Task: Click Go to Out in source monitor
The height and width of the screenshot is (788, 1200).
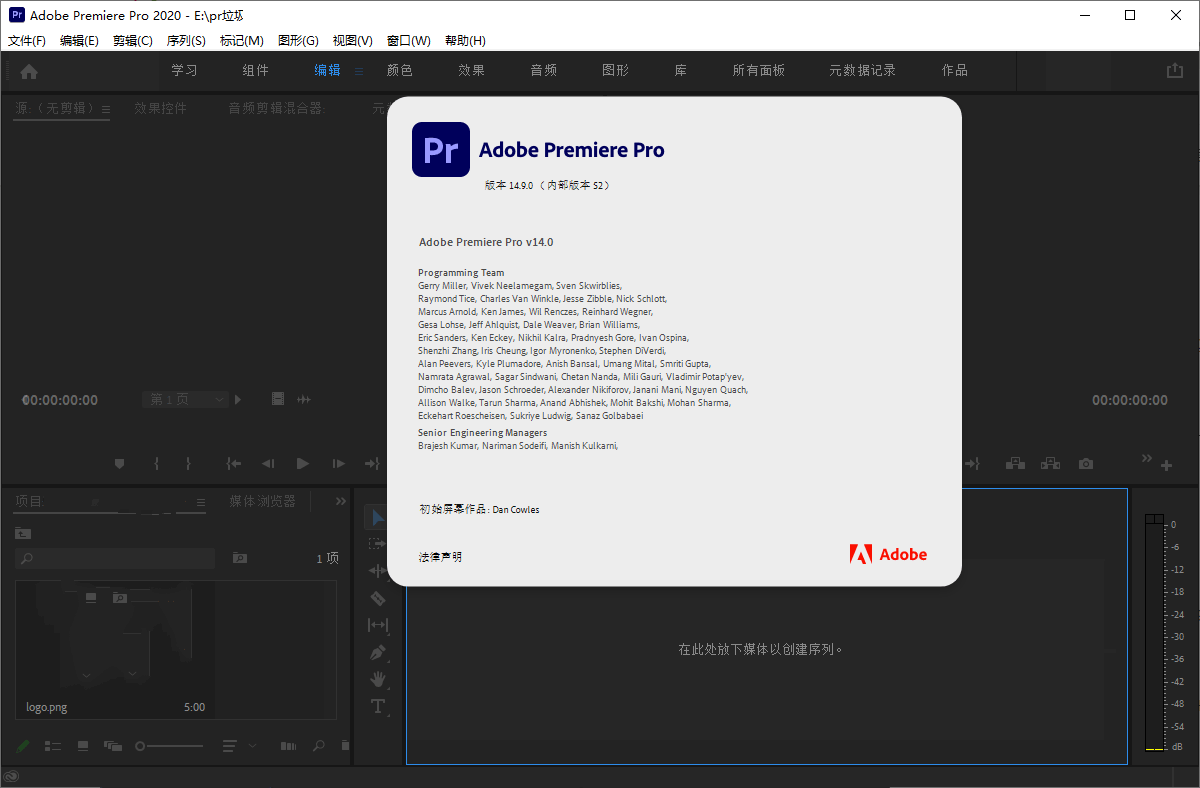Action: (x=372, y=464)
